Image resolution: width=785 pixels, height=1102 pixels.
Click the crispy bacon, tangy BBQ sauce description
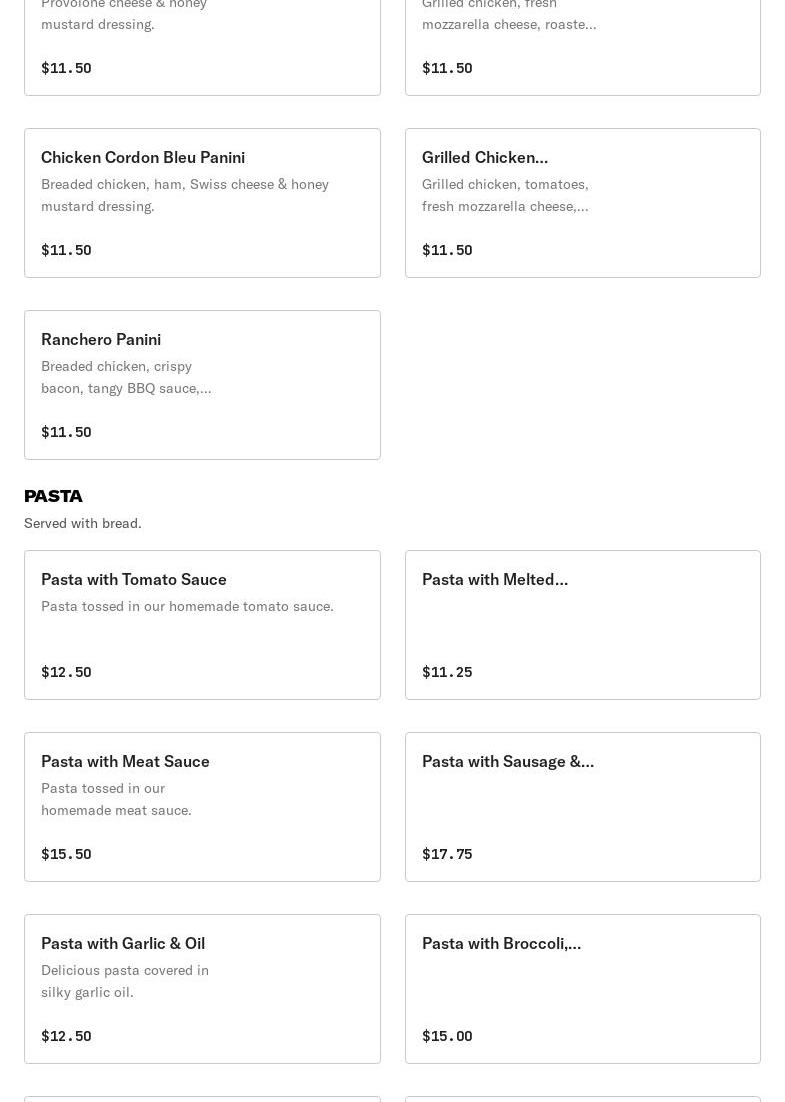point(126,377)
